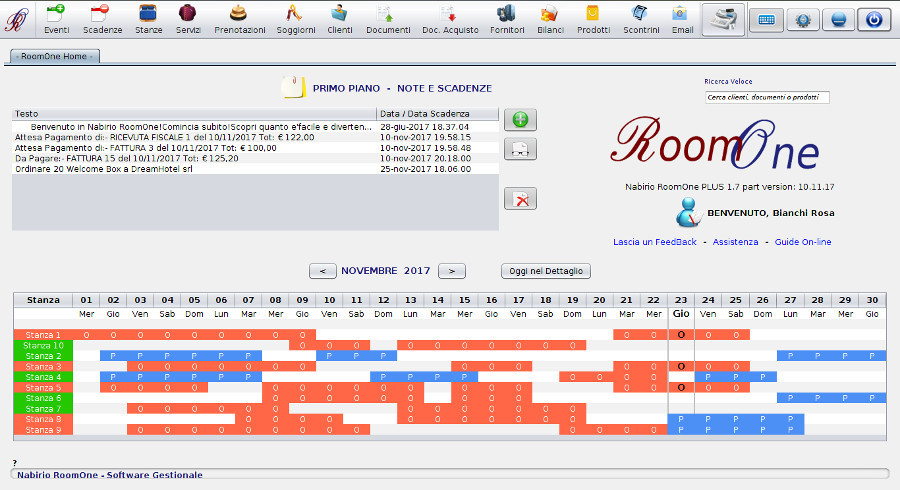Select the RoomOne Home tab
The width and height of the screenshot is (900, 490).
55,56
